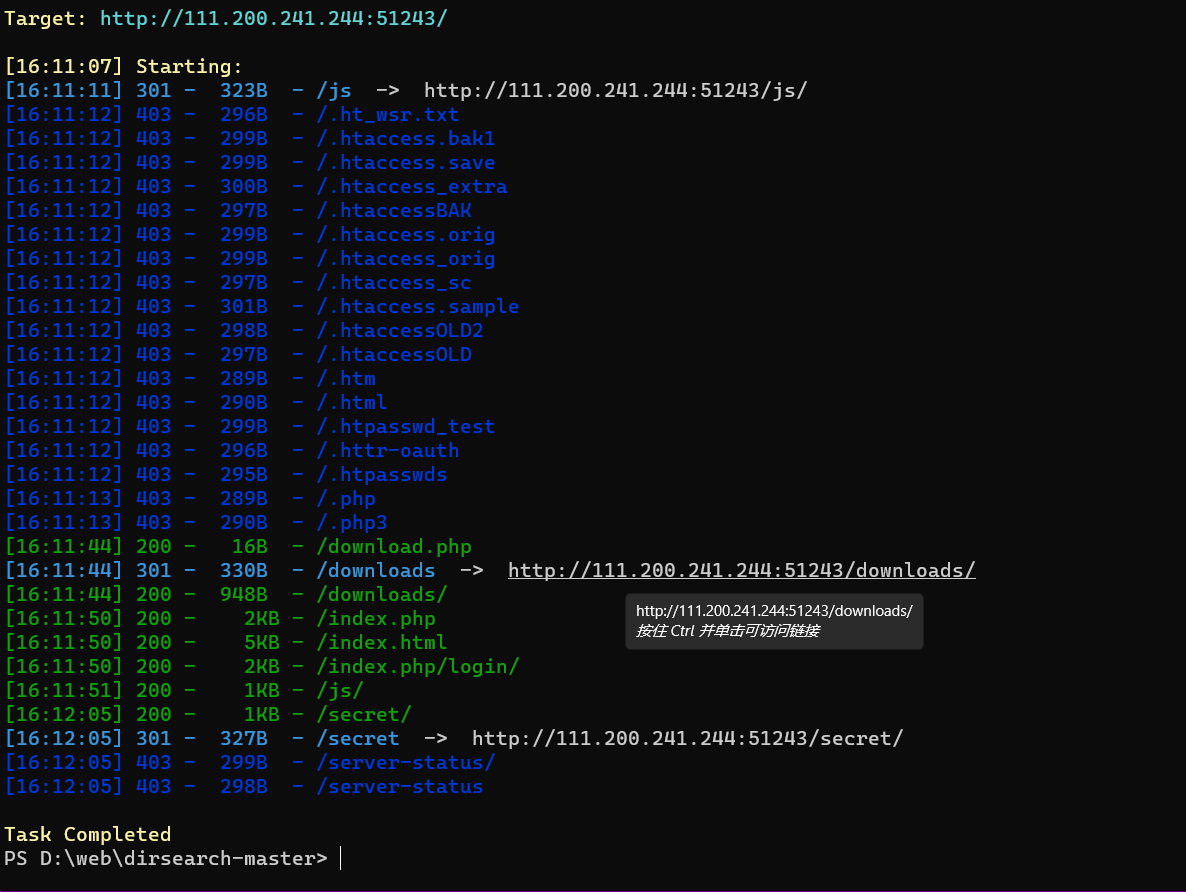Select the /index.php/login/ path
The image size is (1186, 892).
418,667
